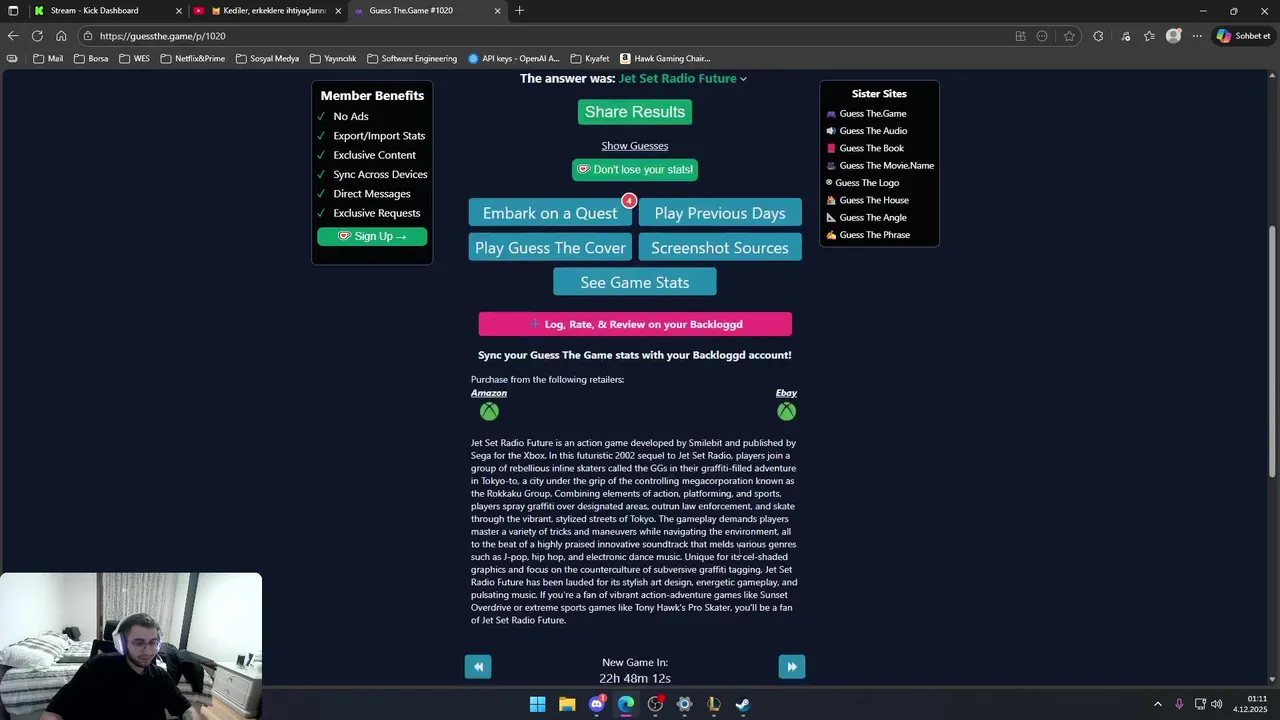1280x720 pixels.
Task: Open the Software Engineering bookmarks folder
Action: pyautogui.click(x=412, y=59)
